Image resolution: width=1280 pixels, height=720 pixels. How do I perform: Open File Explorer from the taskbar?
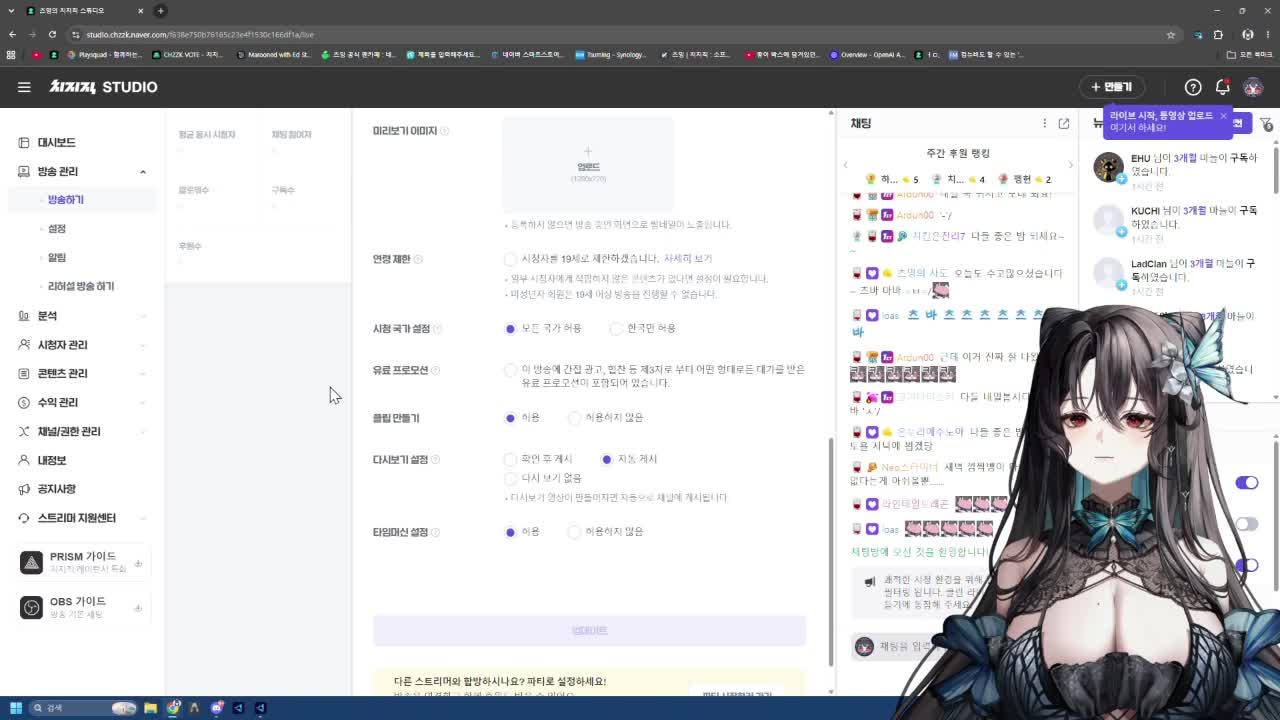tap(150, 708)
